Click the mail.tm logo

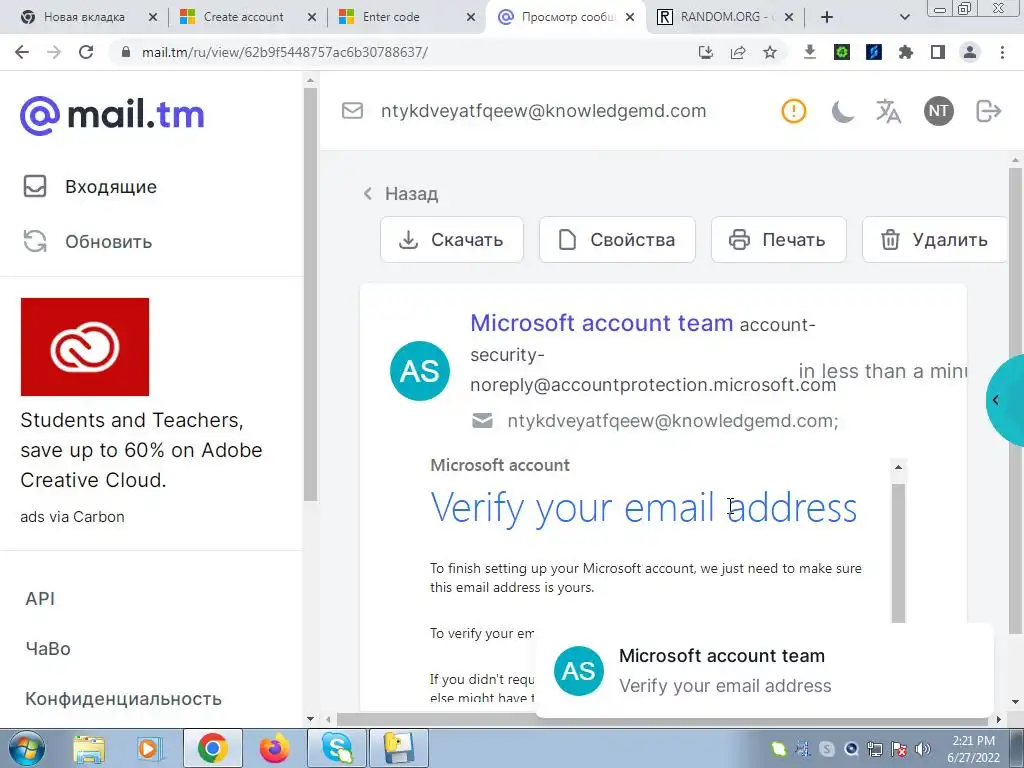[112, 115]
